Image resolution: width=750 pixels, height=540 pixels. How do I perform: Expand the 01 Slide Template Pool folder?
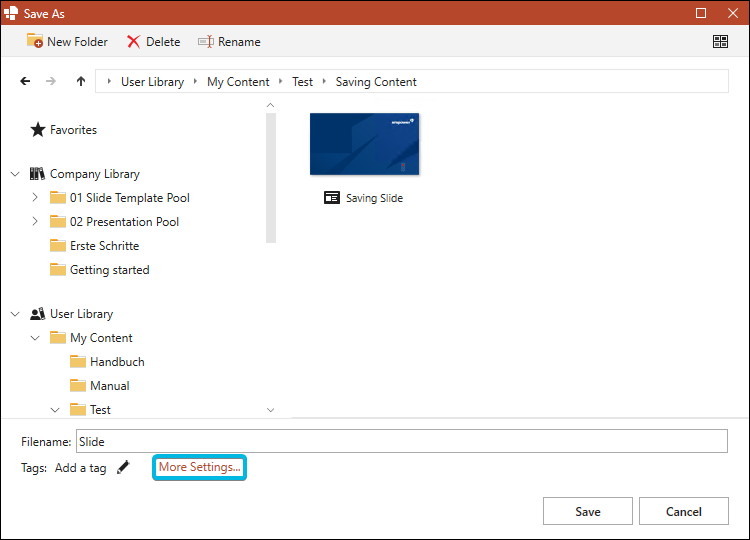point(35,197)
